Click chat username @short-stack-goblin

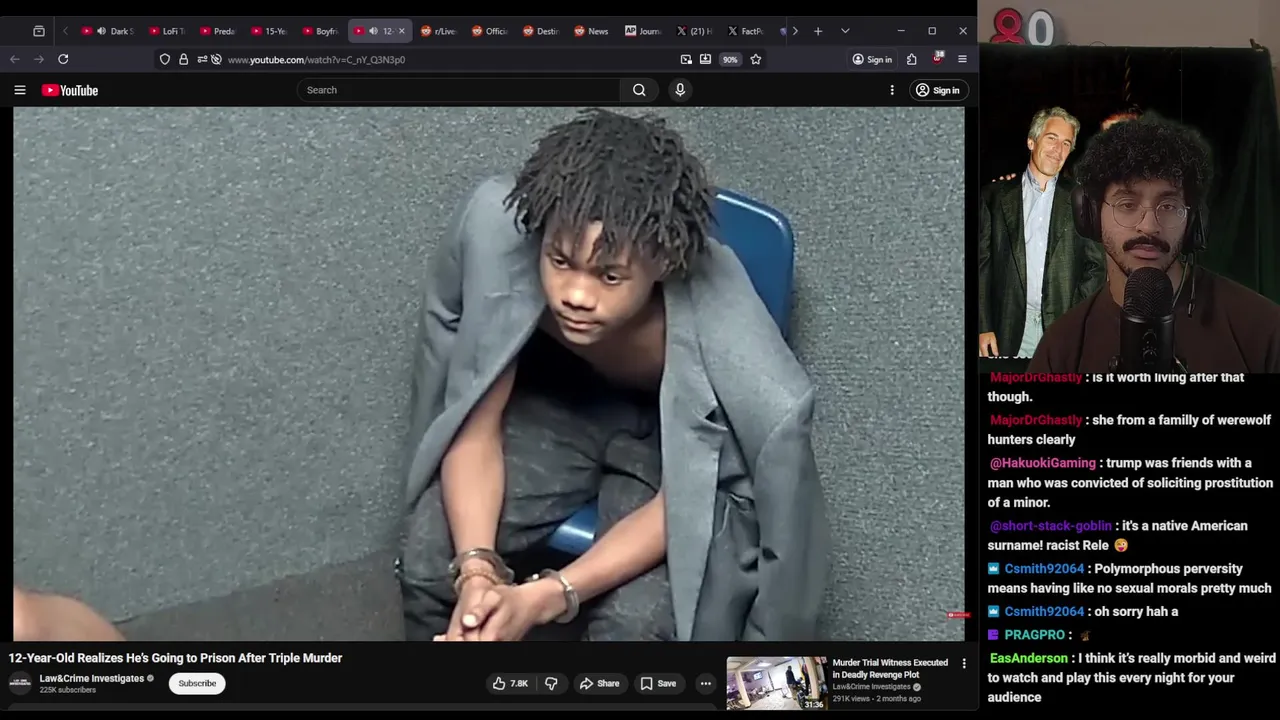coord(1050,526)
